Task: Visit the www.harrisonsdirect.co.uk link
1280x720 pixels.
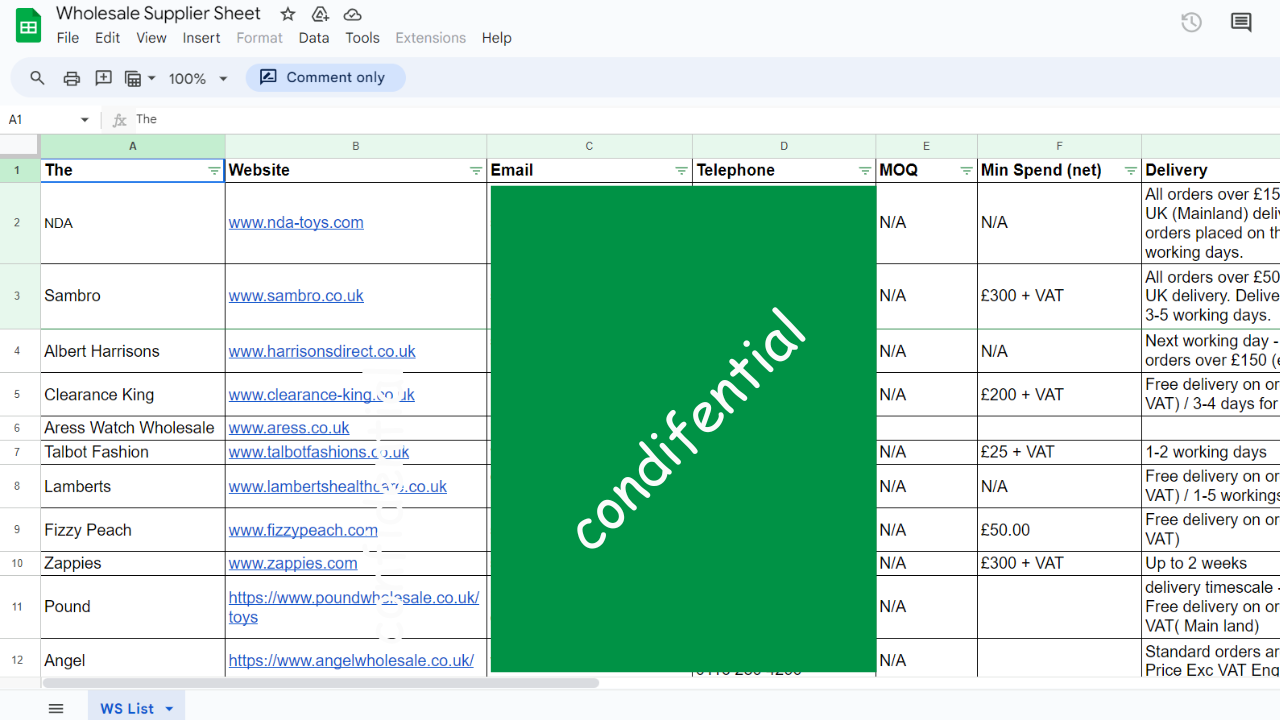Action: point(322,352)
